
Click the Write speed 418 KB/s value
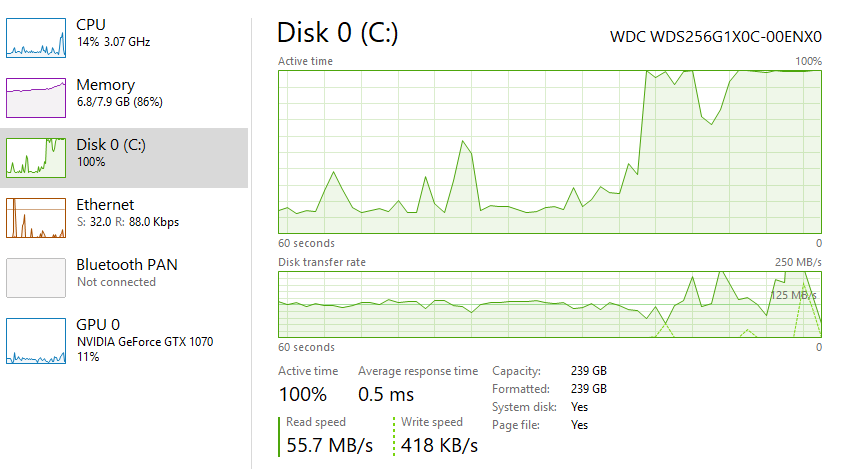(x=439, y=444)
